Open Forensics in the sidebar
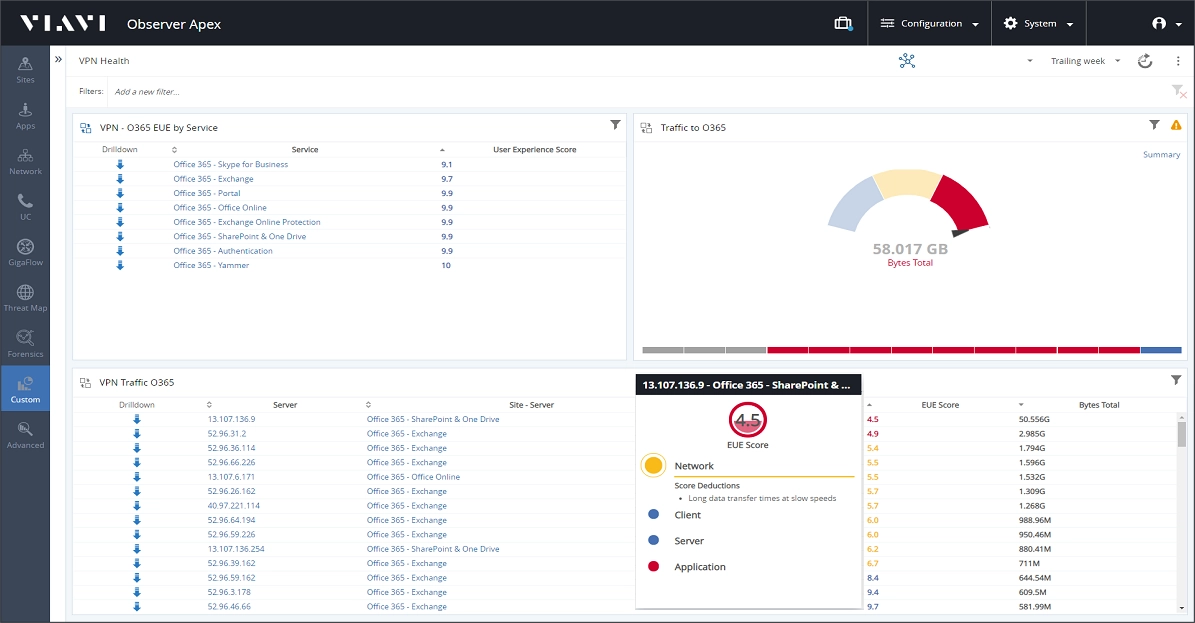 pos(25,343)
